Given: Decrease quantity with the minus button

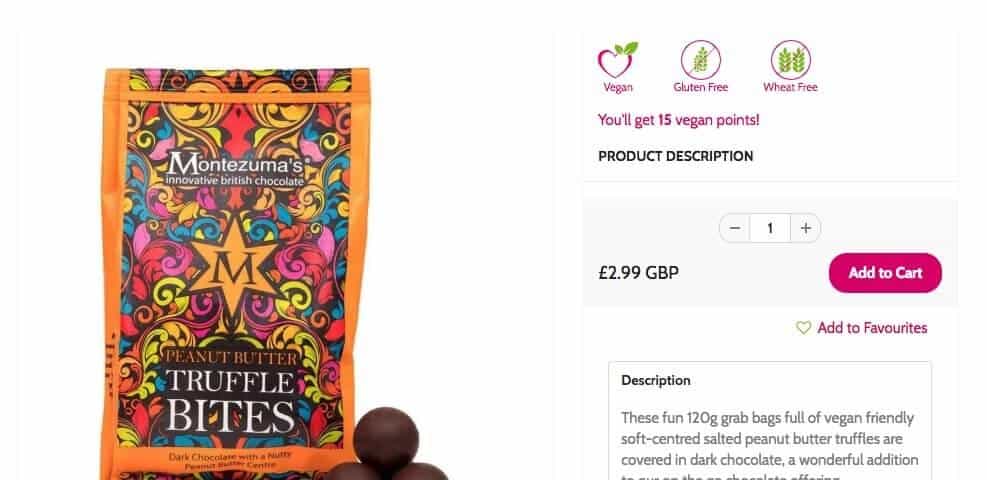Looking at the screenshot, I should click(x=735, y=228).
